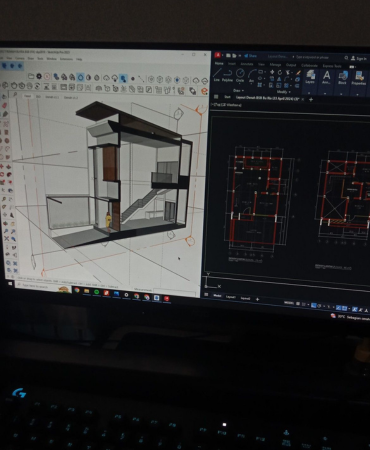Click the Rotate tool in AutoCAD Modify panel
Image resolution: width=370 pixels, height=450 pixels.
pyautogui.click(x=279, y=72)
